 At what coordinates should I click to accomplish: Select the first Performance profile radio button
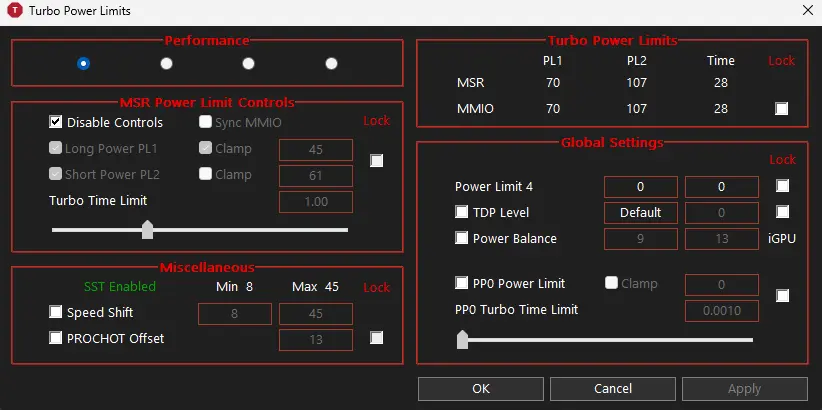pyautogui.click(x=83, y=63)
